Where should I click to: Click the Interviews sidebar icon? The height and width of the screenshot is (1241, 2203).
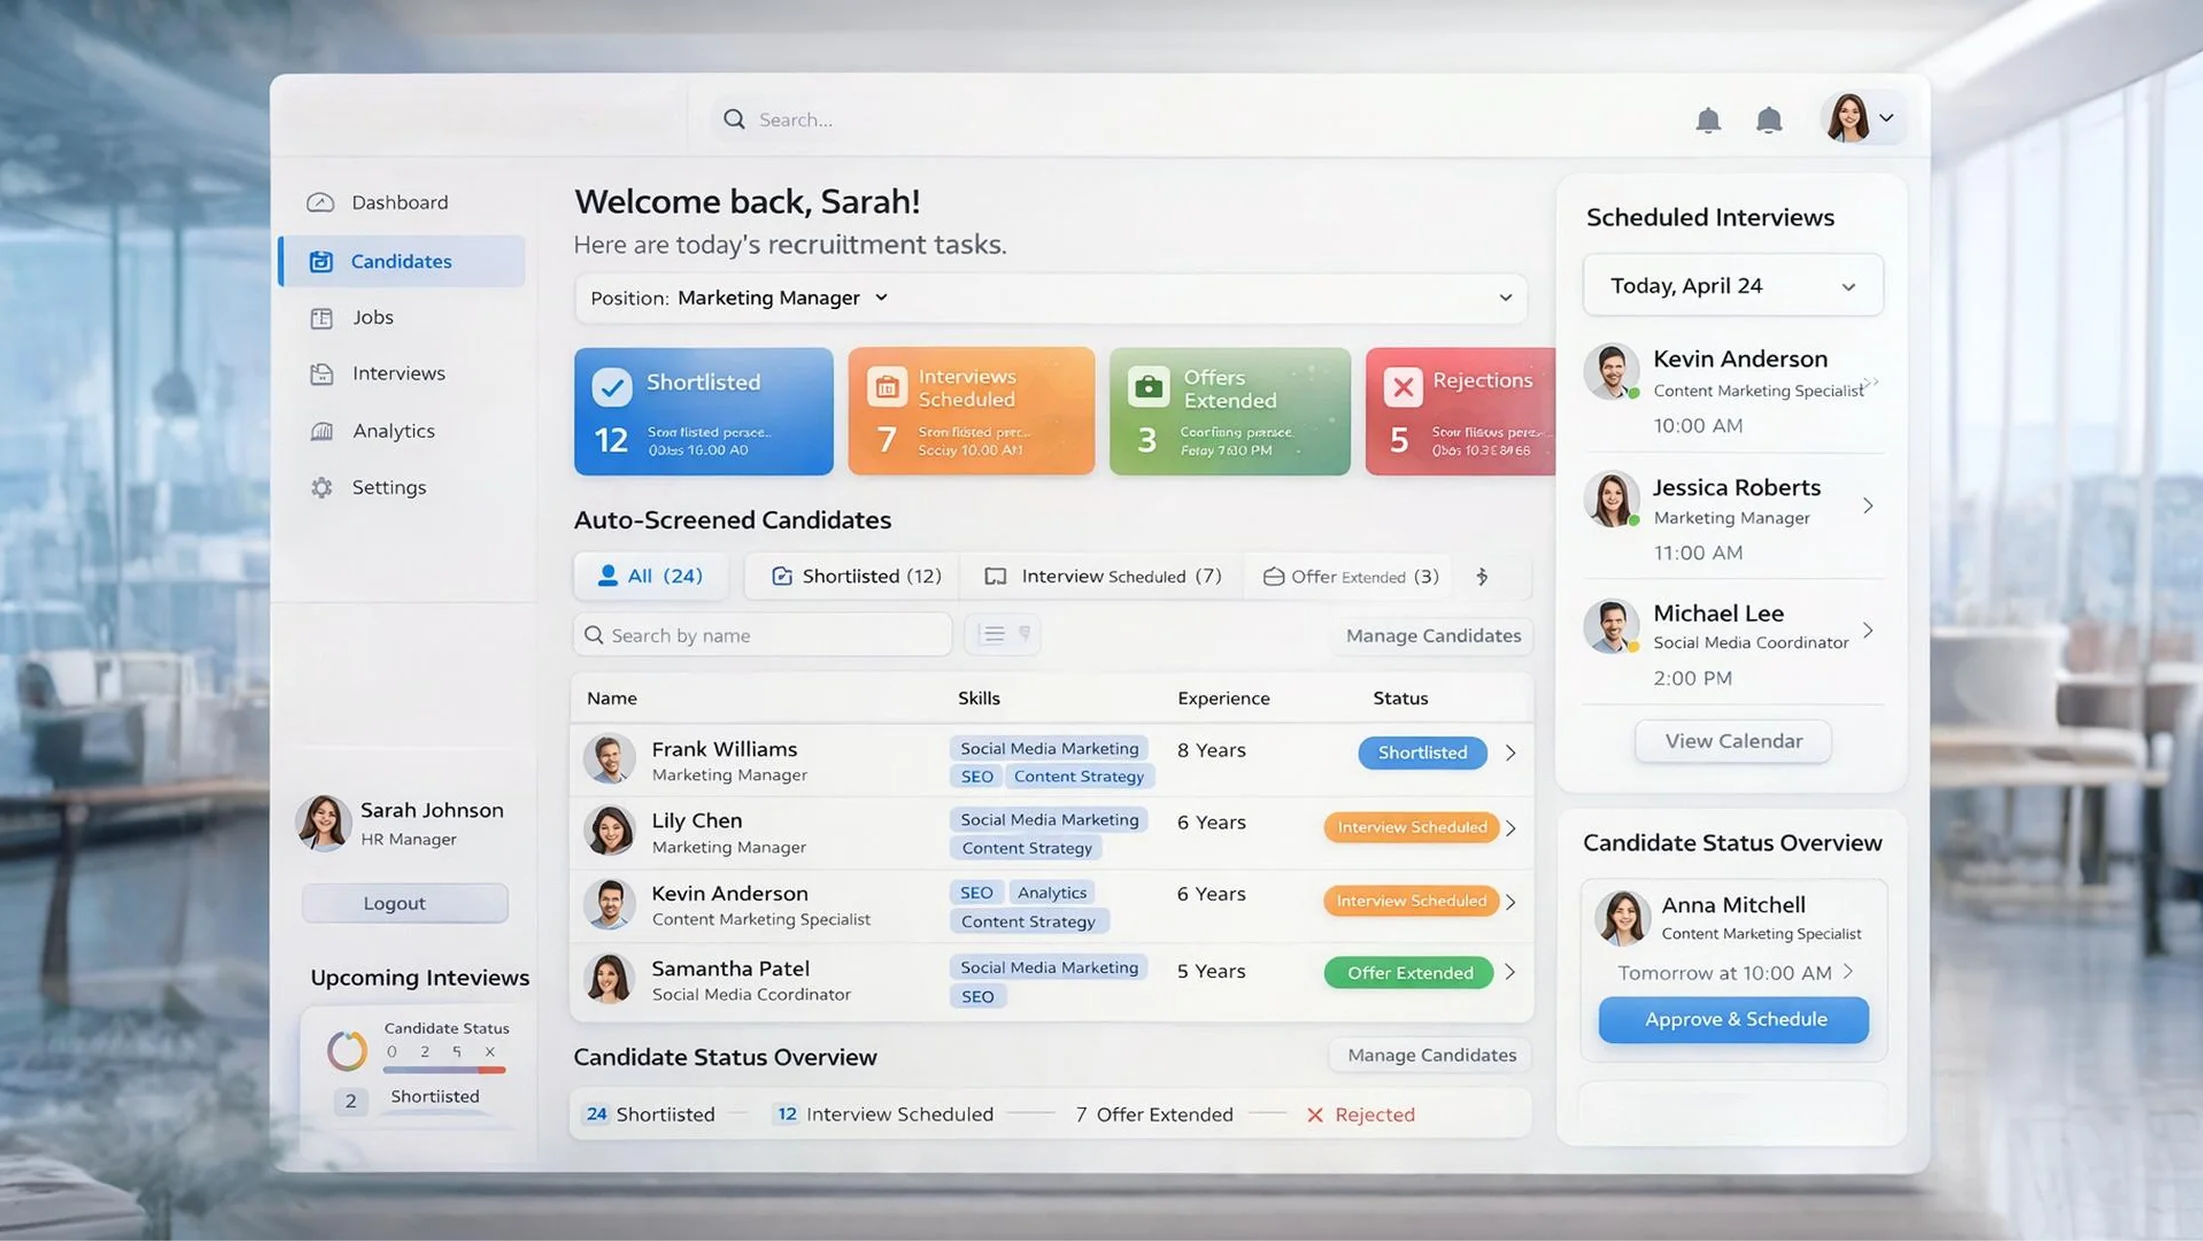[321, 373]
